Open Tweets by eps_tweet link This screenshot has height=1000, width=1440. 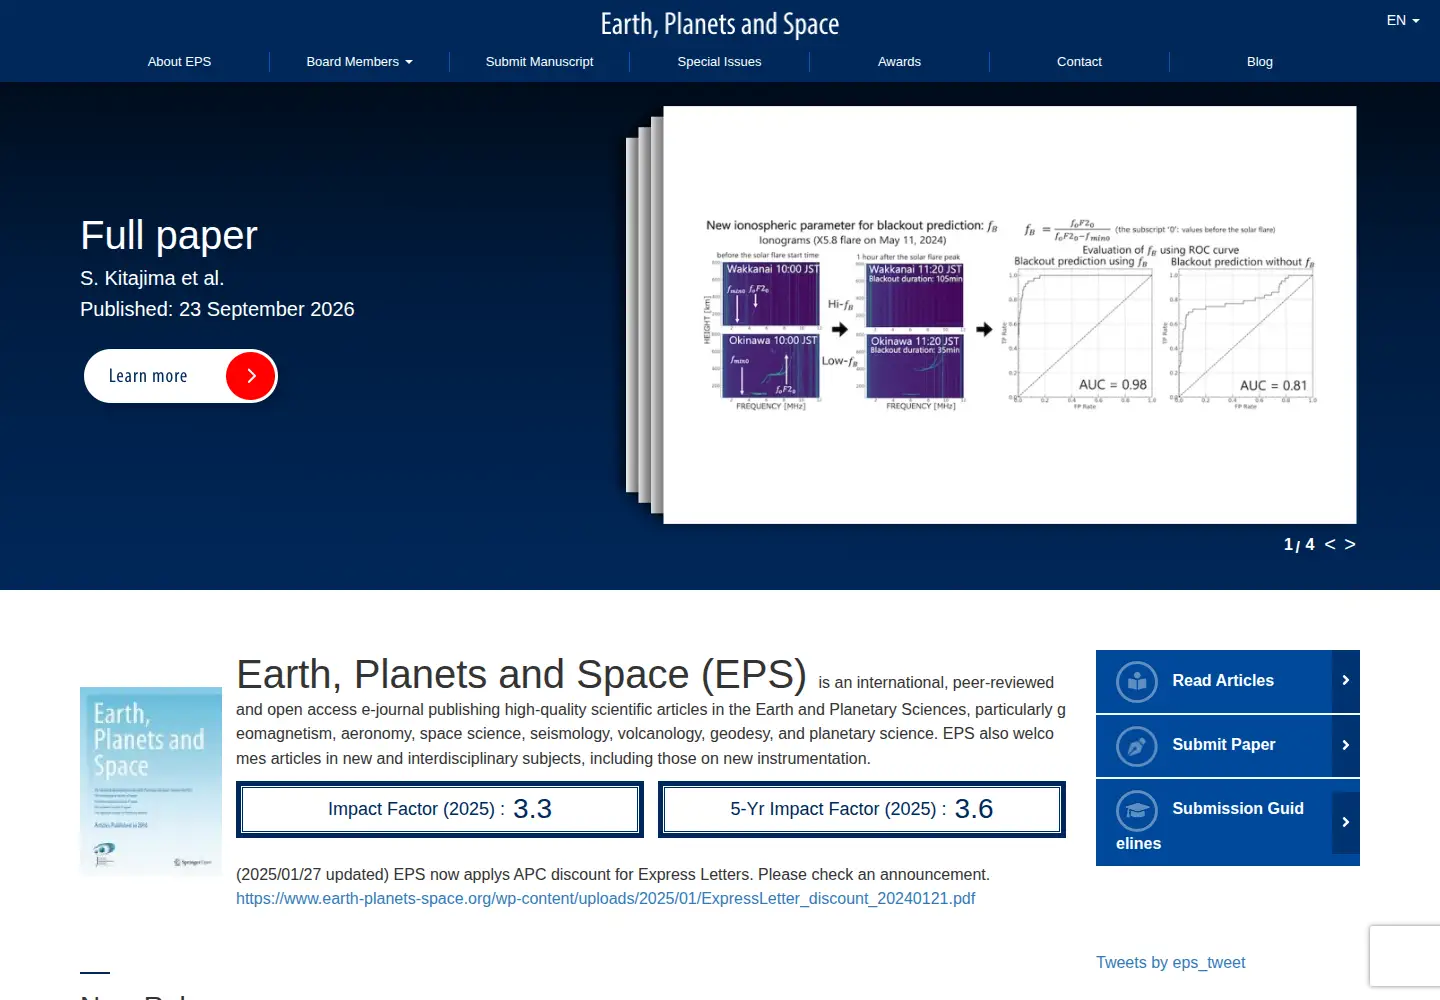coord(1170,962)
